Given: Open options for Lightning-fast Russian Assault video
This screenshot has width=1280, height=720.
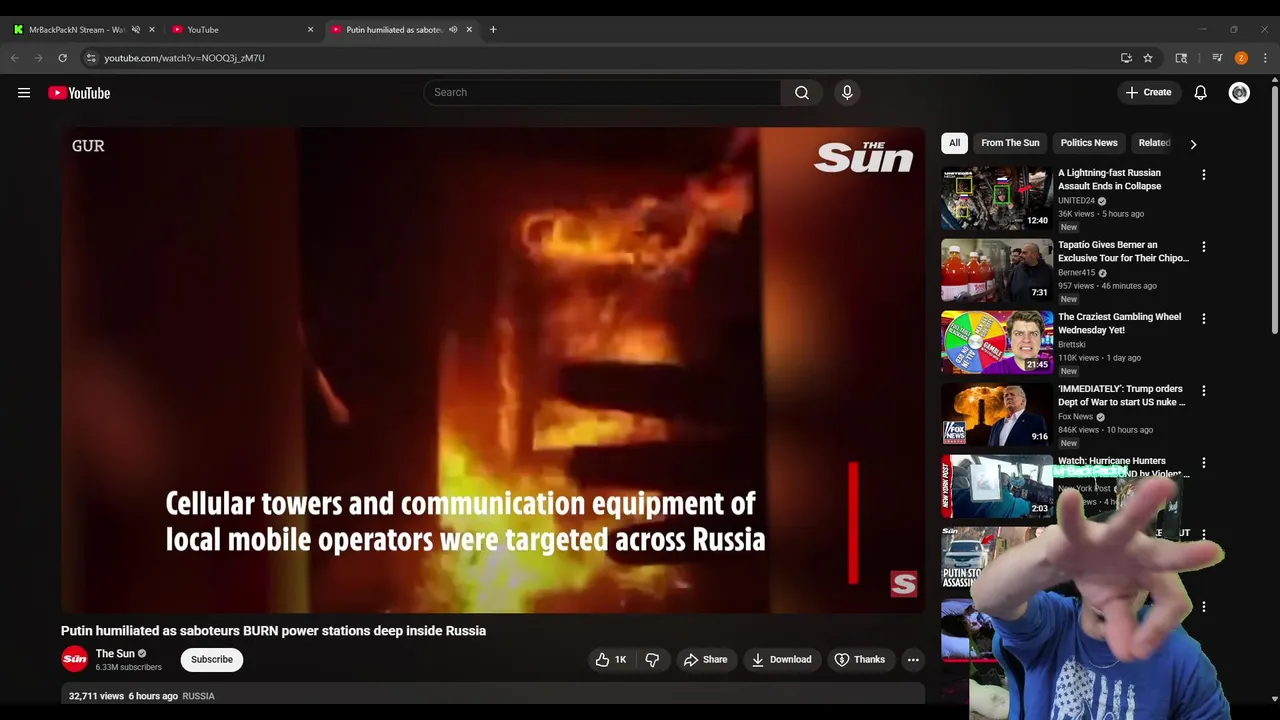Looking at the screenshot, I should [1204, 174].
